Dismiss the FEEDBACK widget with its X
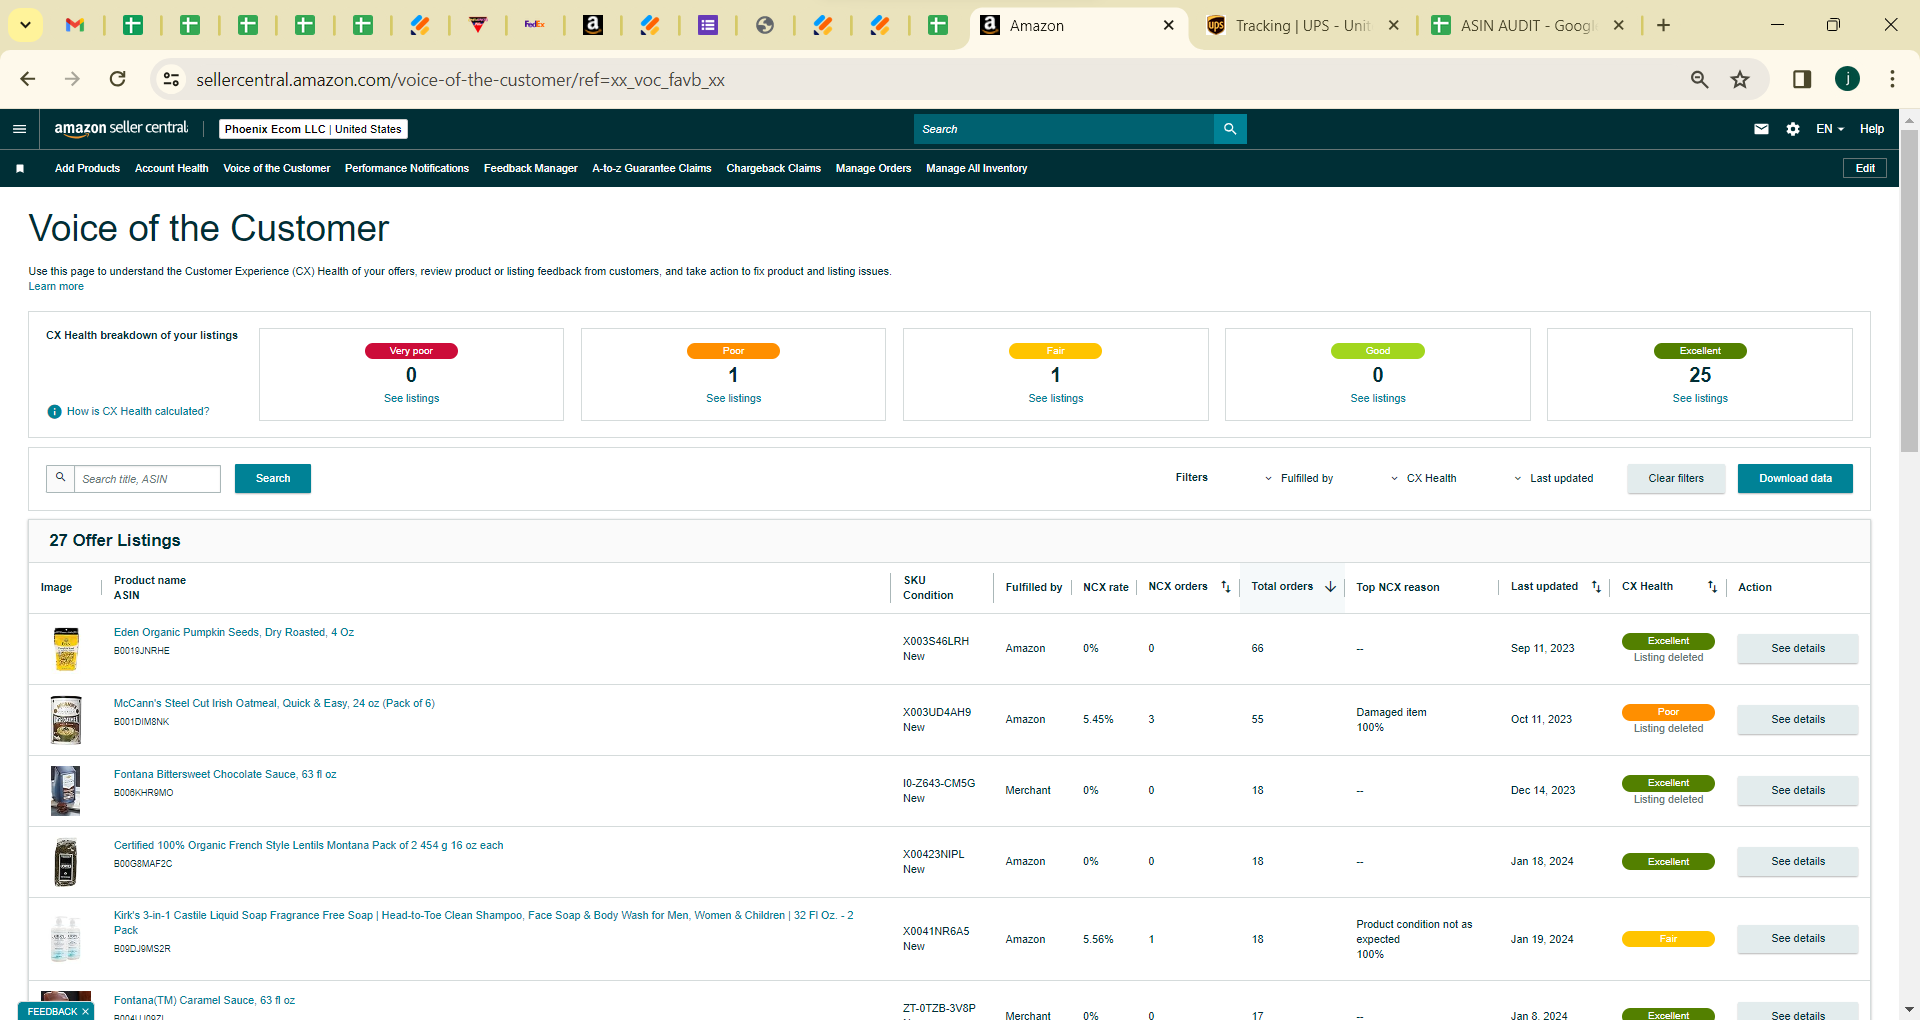 [86, 1012]
